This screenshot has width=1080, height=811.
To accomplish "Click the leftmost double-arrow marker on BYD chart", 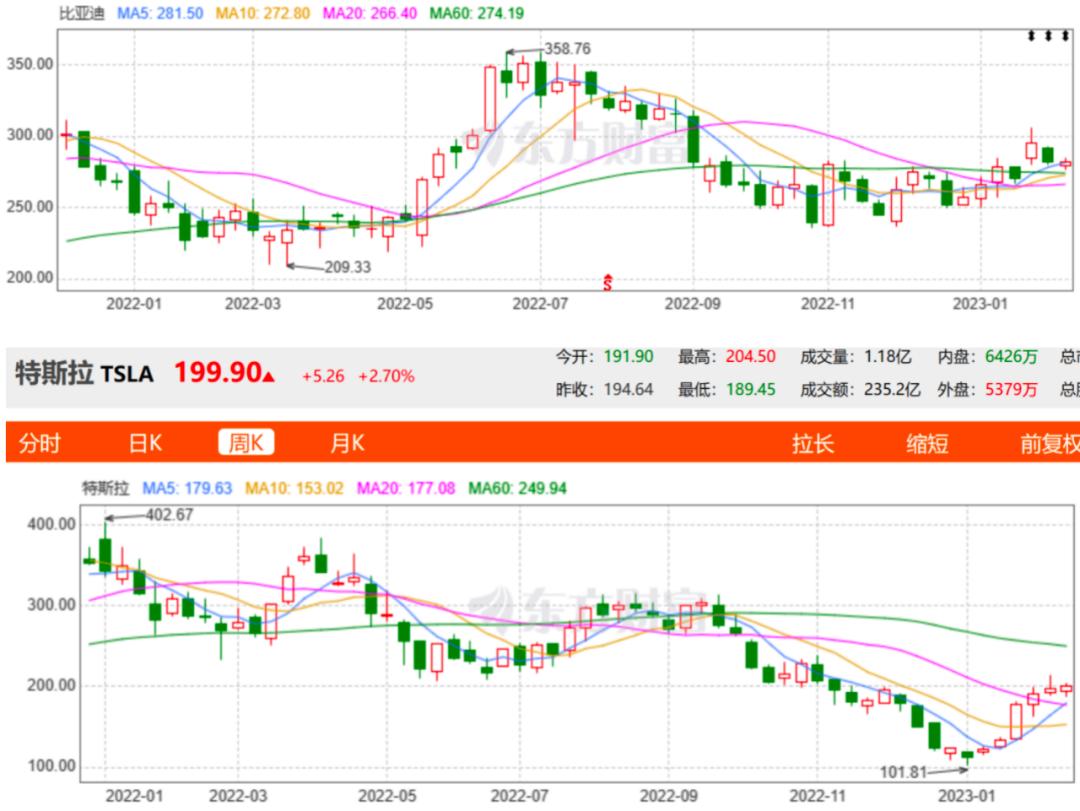I will point(1031,35).
